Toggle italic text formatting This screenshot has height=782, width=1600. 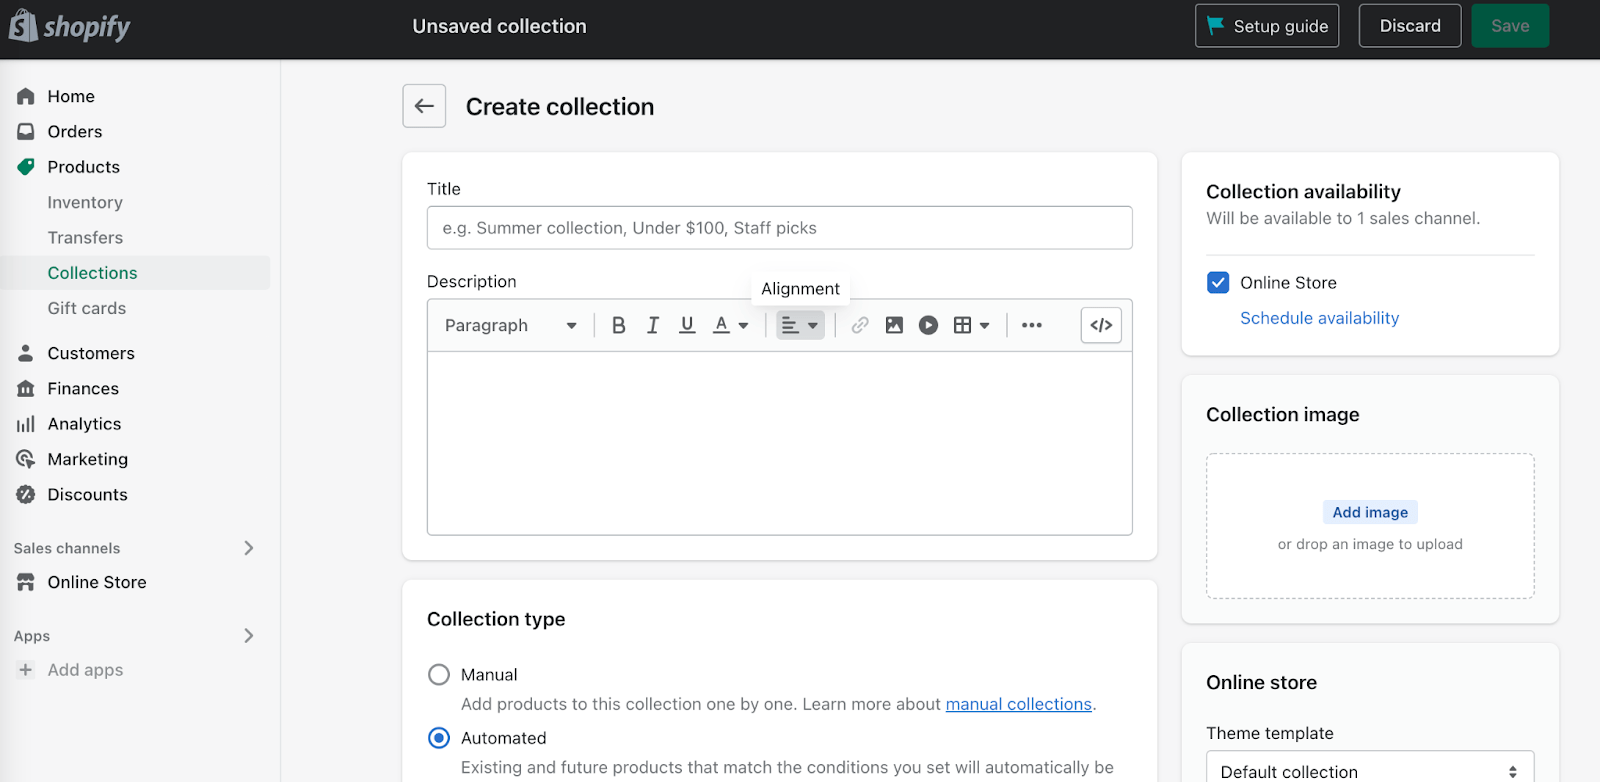[653, 325]
